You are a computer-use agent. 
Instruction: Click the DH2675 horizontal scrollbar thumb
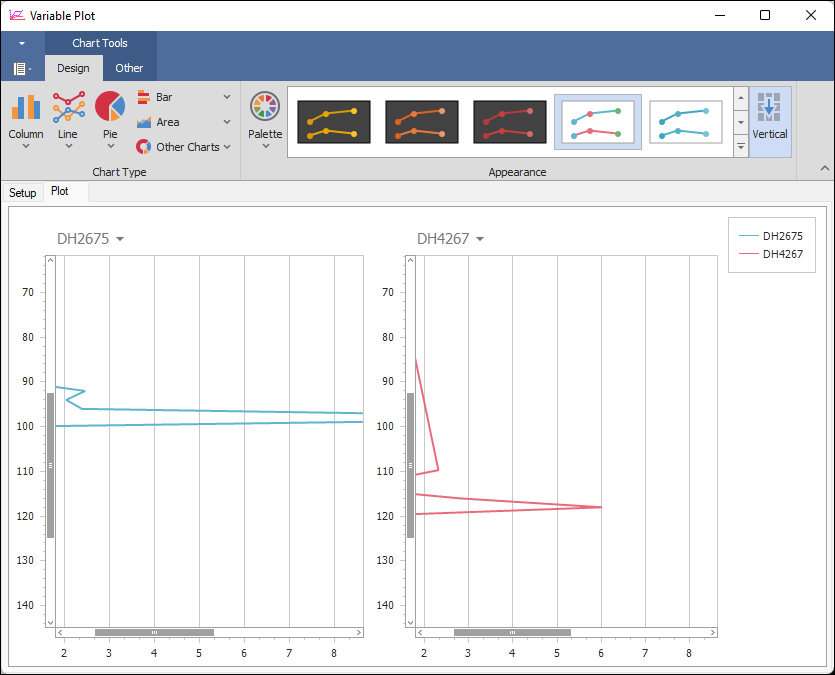tap(154, 632)
